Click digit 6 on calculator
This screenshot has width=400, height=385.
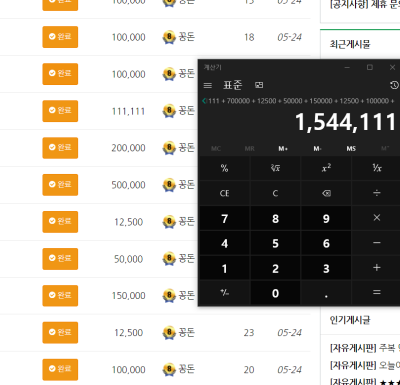coord(326,243)
